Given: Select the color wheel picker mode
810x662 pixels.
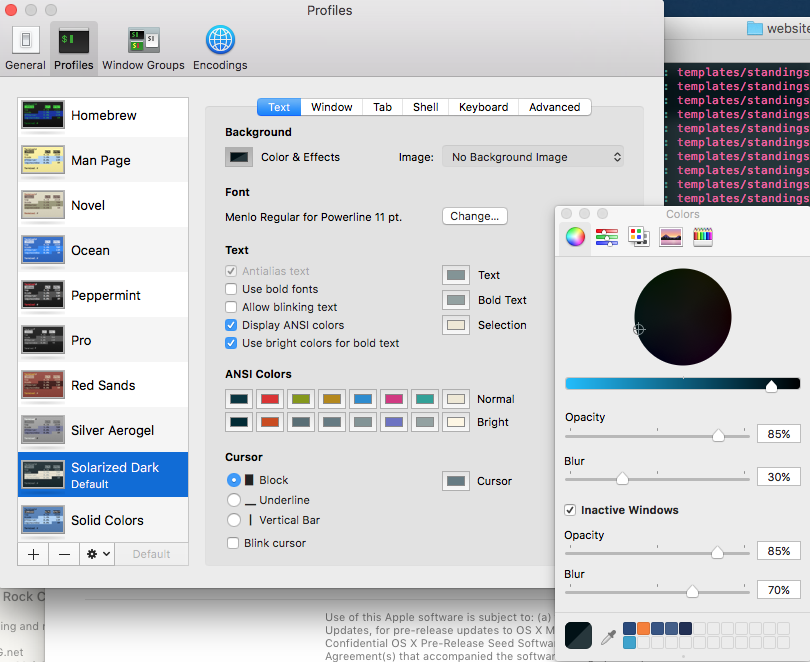Looking at the screenshot, I should point(575,237).
